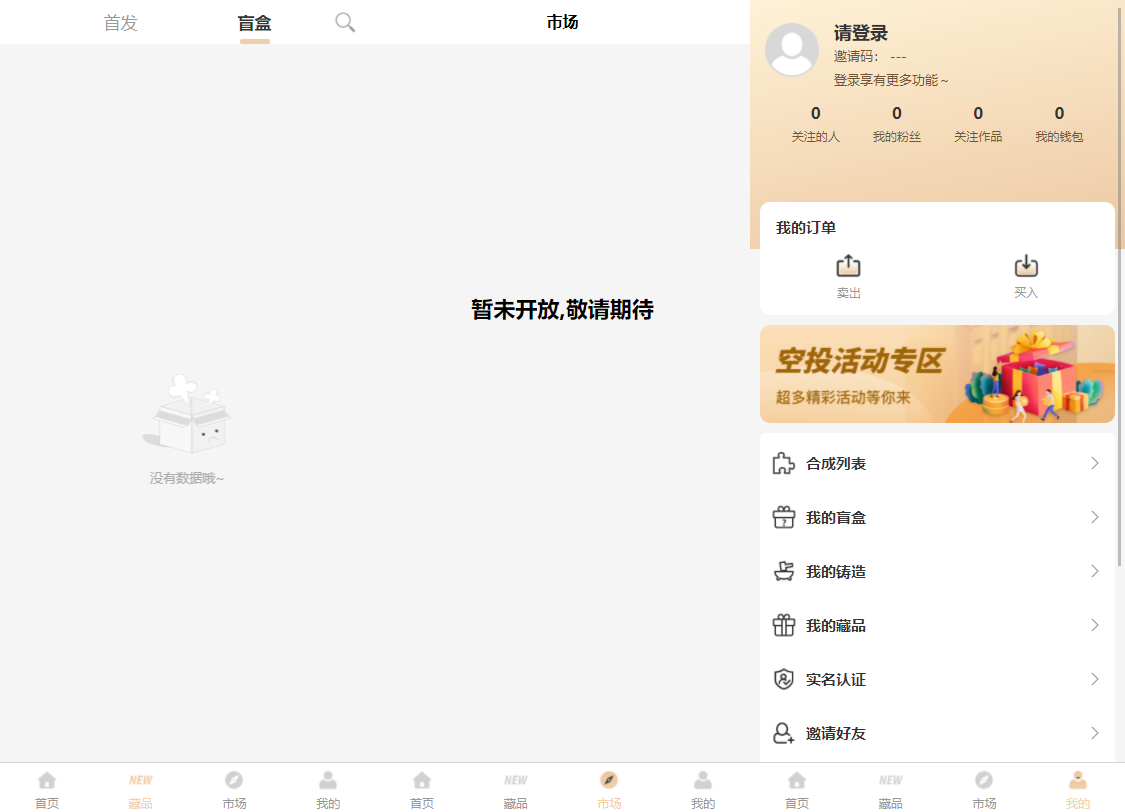Screen dimensions: 1125x812
Task: Tap 首页 home icon in the profile panel's nav bar
Action: 796,780
